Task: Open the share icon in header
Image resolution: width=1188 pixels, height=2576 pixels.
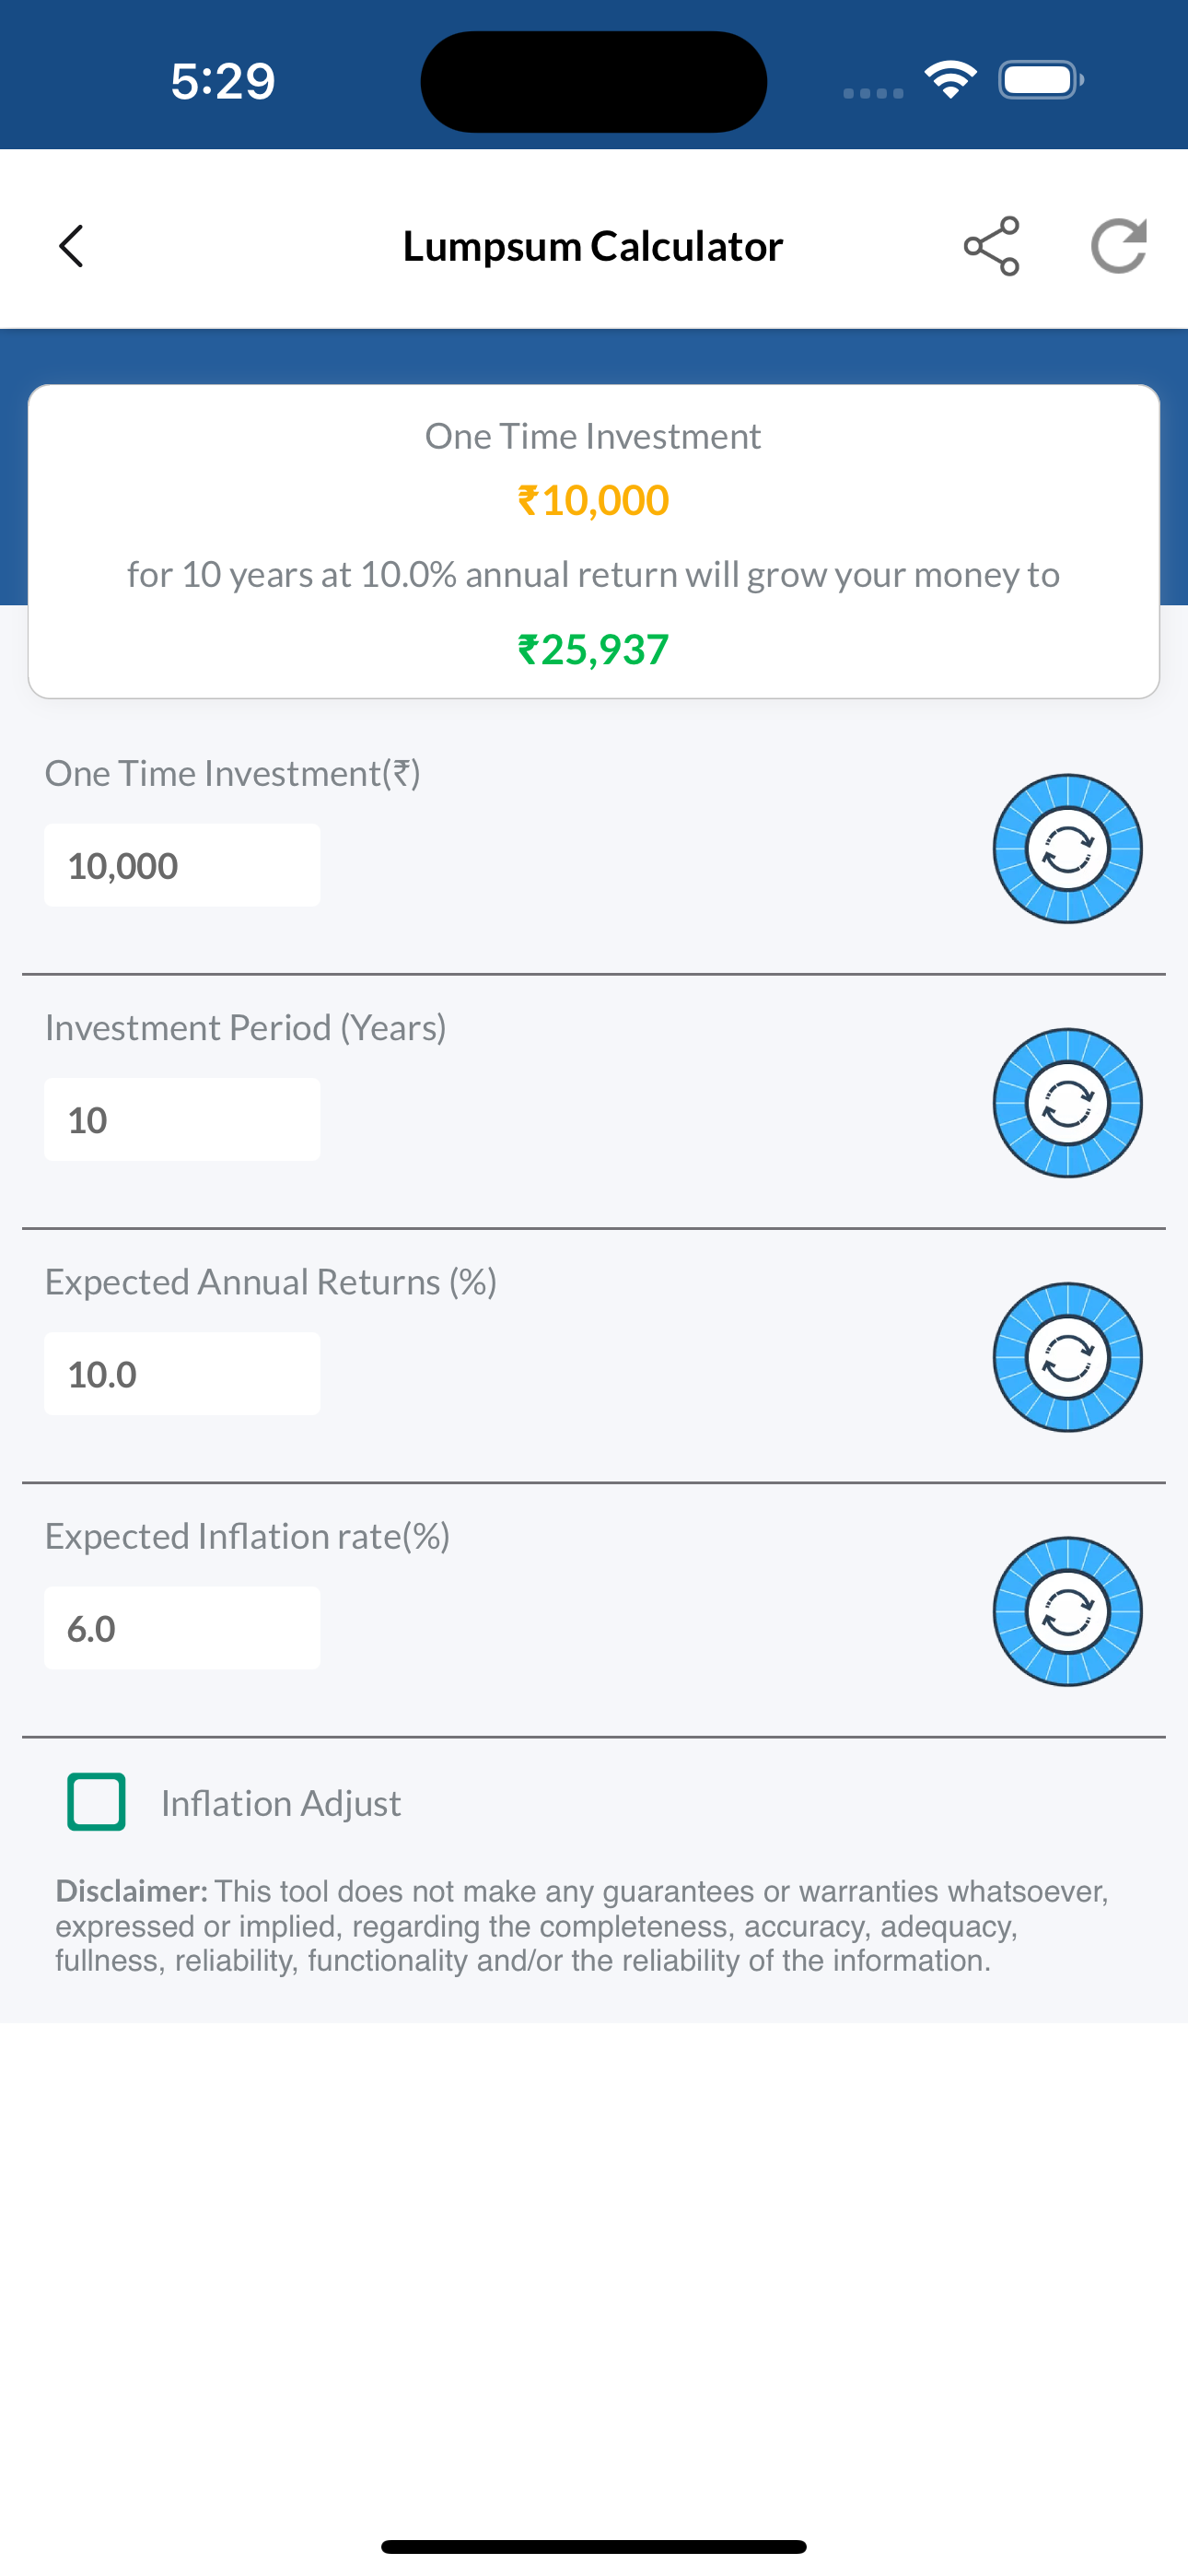Action: [x=991, y=246]
